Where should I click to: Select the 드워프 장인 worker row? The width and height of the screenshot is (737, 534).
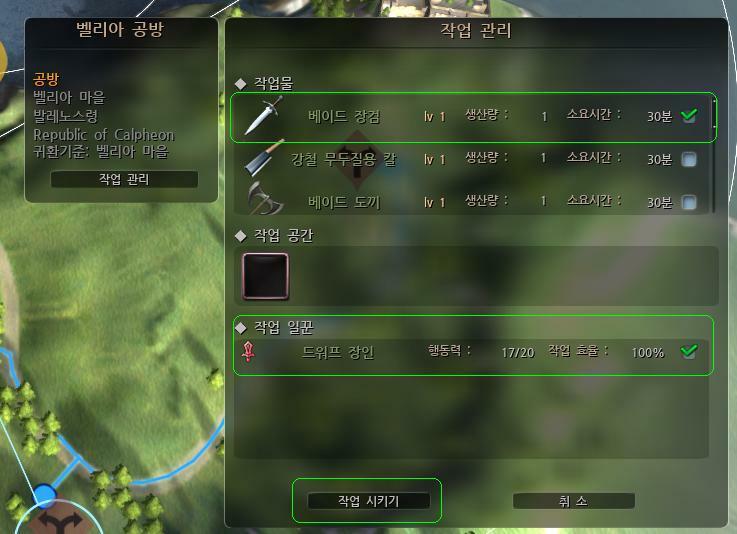tap(473, 352)
